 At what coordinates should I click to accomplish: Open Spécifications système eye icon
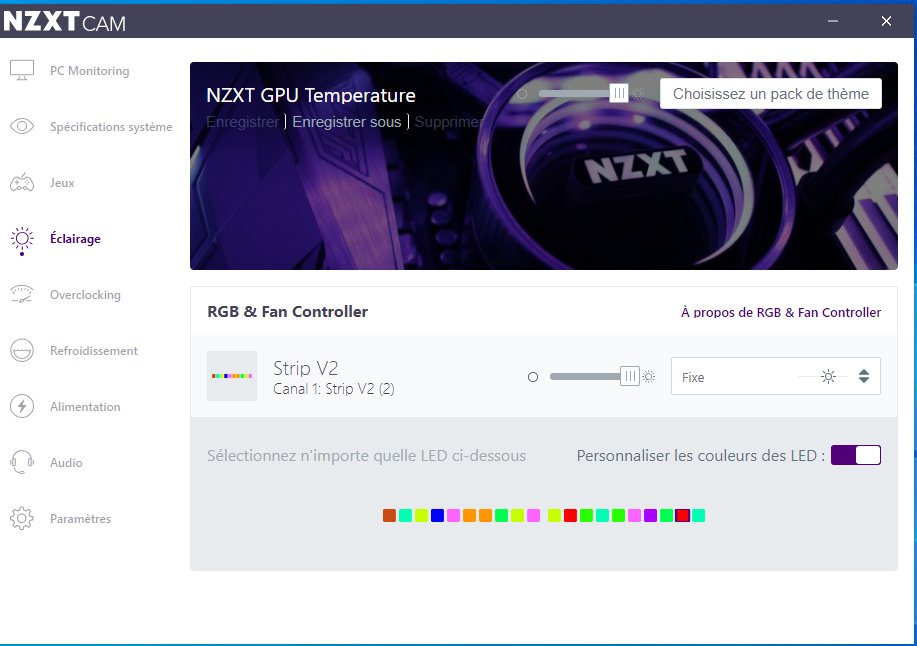(22, 127)
